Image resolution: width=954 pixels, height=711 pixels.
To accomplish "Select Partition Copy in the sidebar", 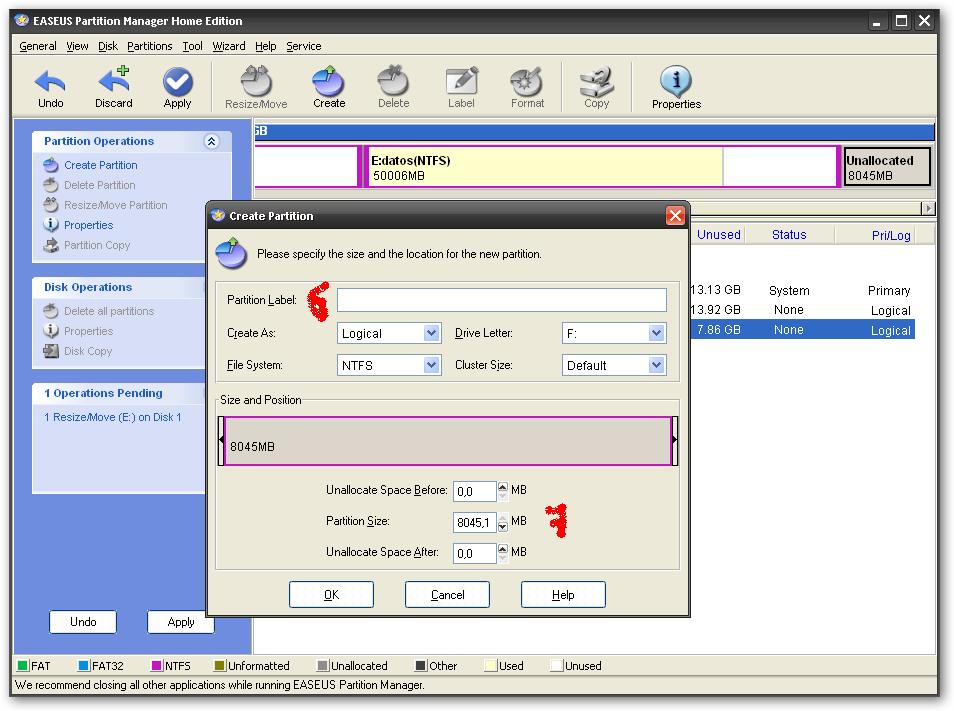I will 98,245.
